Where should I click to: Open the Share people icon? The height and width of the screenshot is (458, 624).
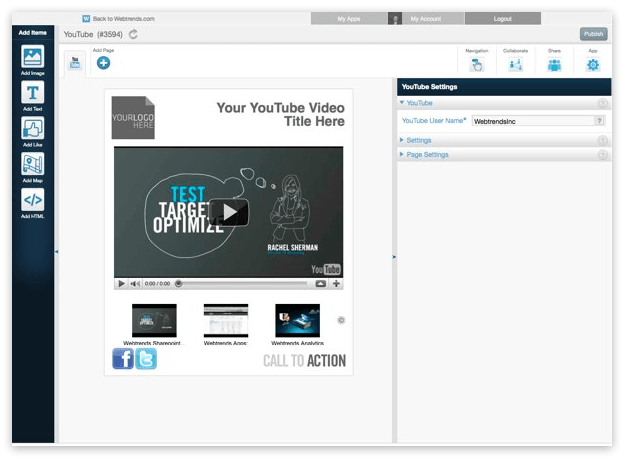[x=554, y=65]
